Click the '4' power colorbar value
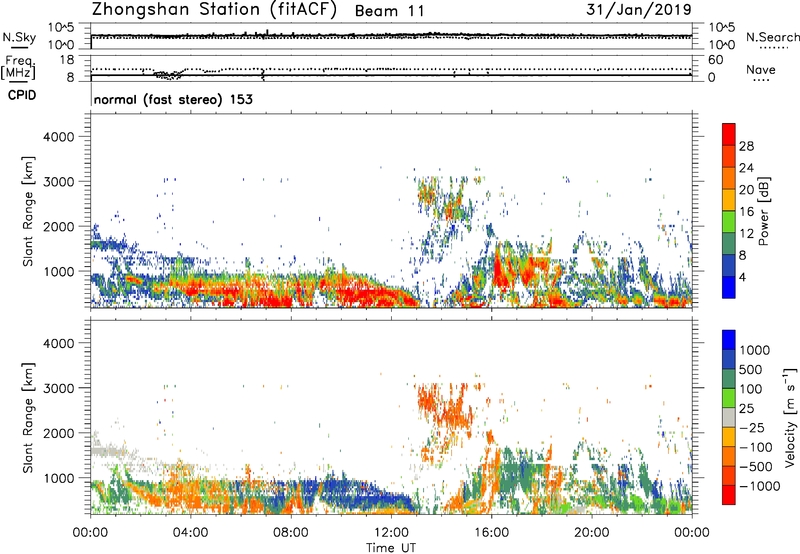This screenshot has width=800, height=554. point(743,277)
